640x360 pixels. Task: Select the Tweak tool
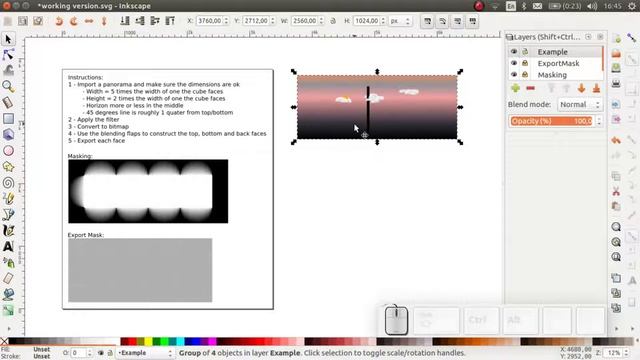click(8, 70)
